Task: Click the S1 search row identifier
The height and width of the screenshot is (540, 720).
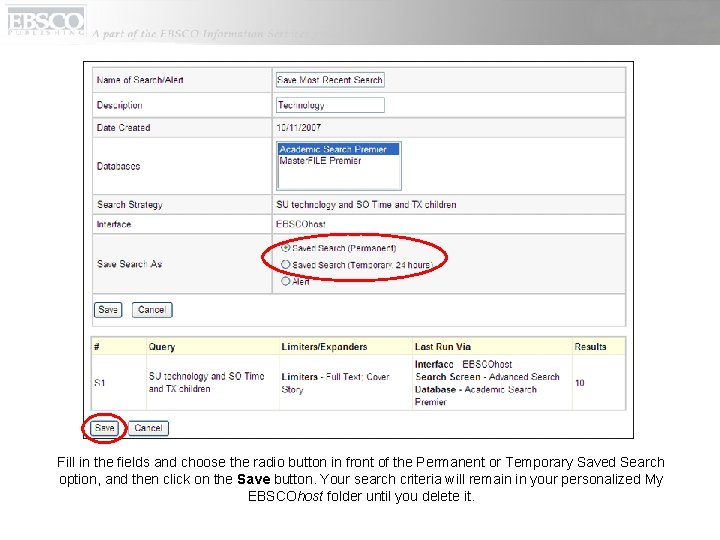Action: 100,382
